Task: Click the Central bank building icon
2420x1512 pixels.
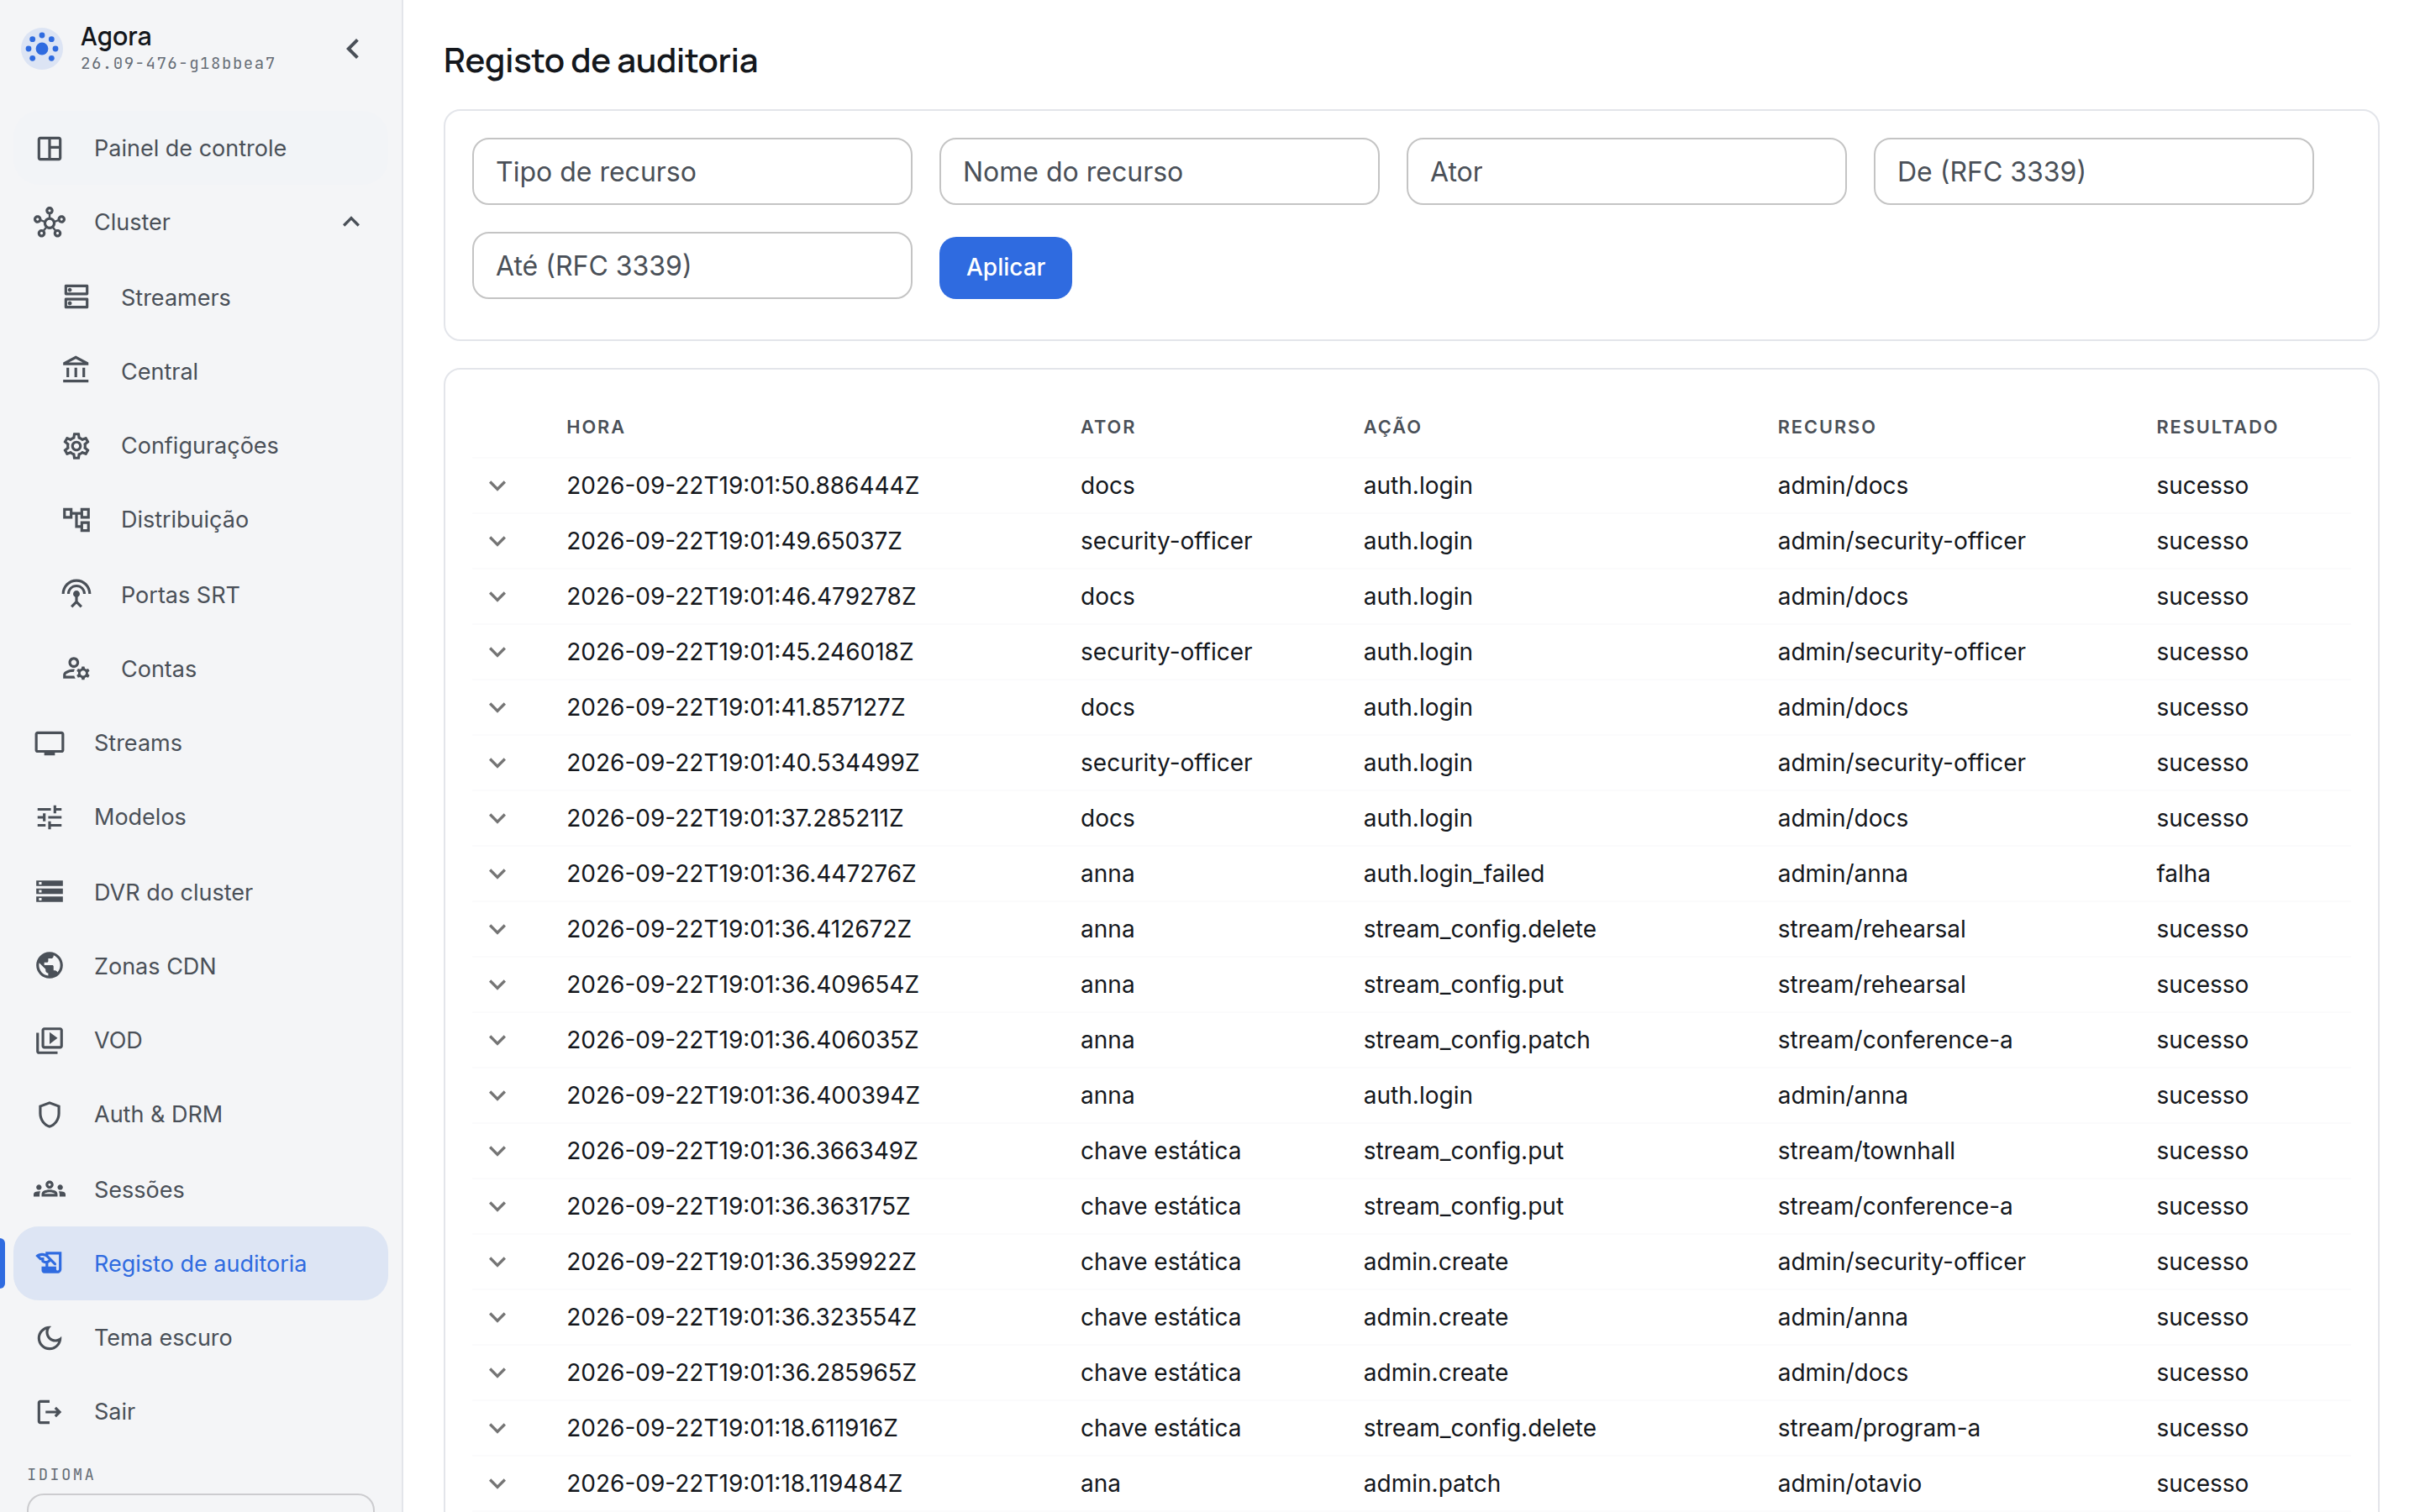Action: [x=76, y=371]
